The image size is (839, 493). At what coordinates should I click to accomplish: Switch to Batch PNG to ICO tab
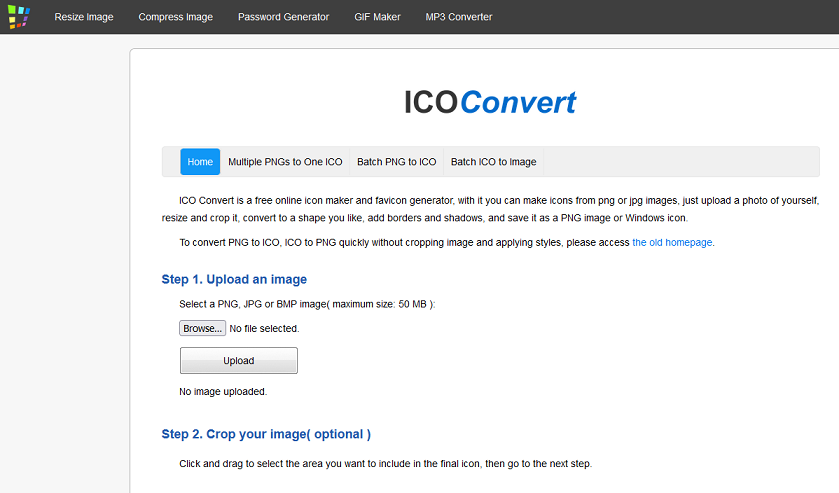[396, 162]
